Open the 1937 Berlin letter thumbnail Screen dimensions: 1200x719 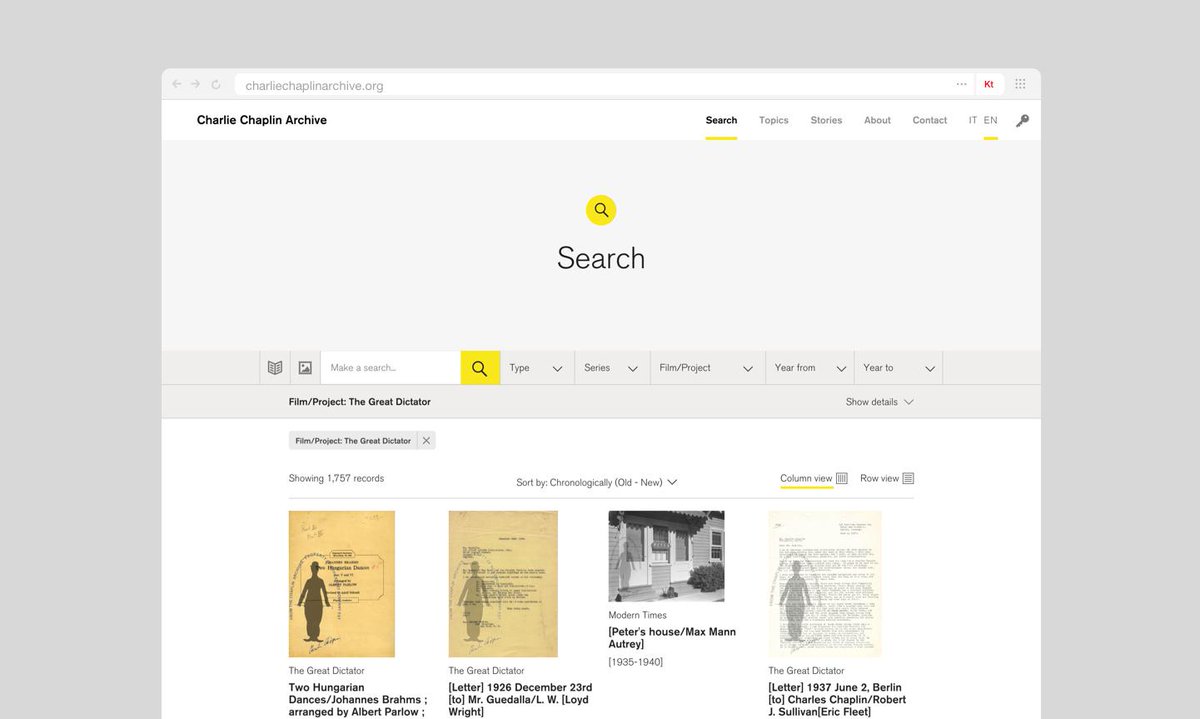pyautogui.click(x=825, y=584)
